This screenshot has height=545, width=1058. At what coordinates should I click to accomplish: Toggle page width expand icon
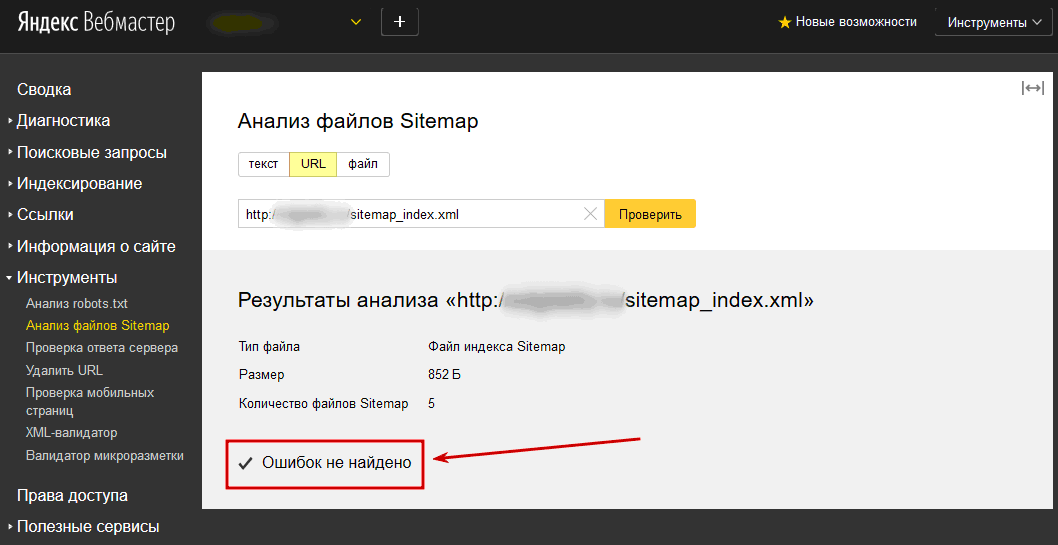(x=1032, y=88)
